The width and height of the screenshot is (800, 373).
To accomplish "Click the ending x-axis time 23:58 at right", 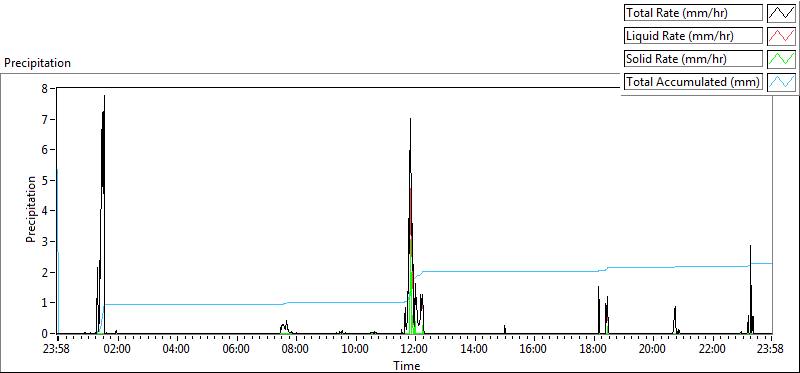I will 769,350.
